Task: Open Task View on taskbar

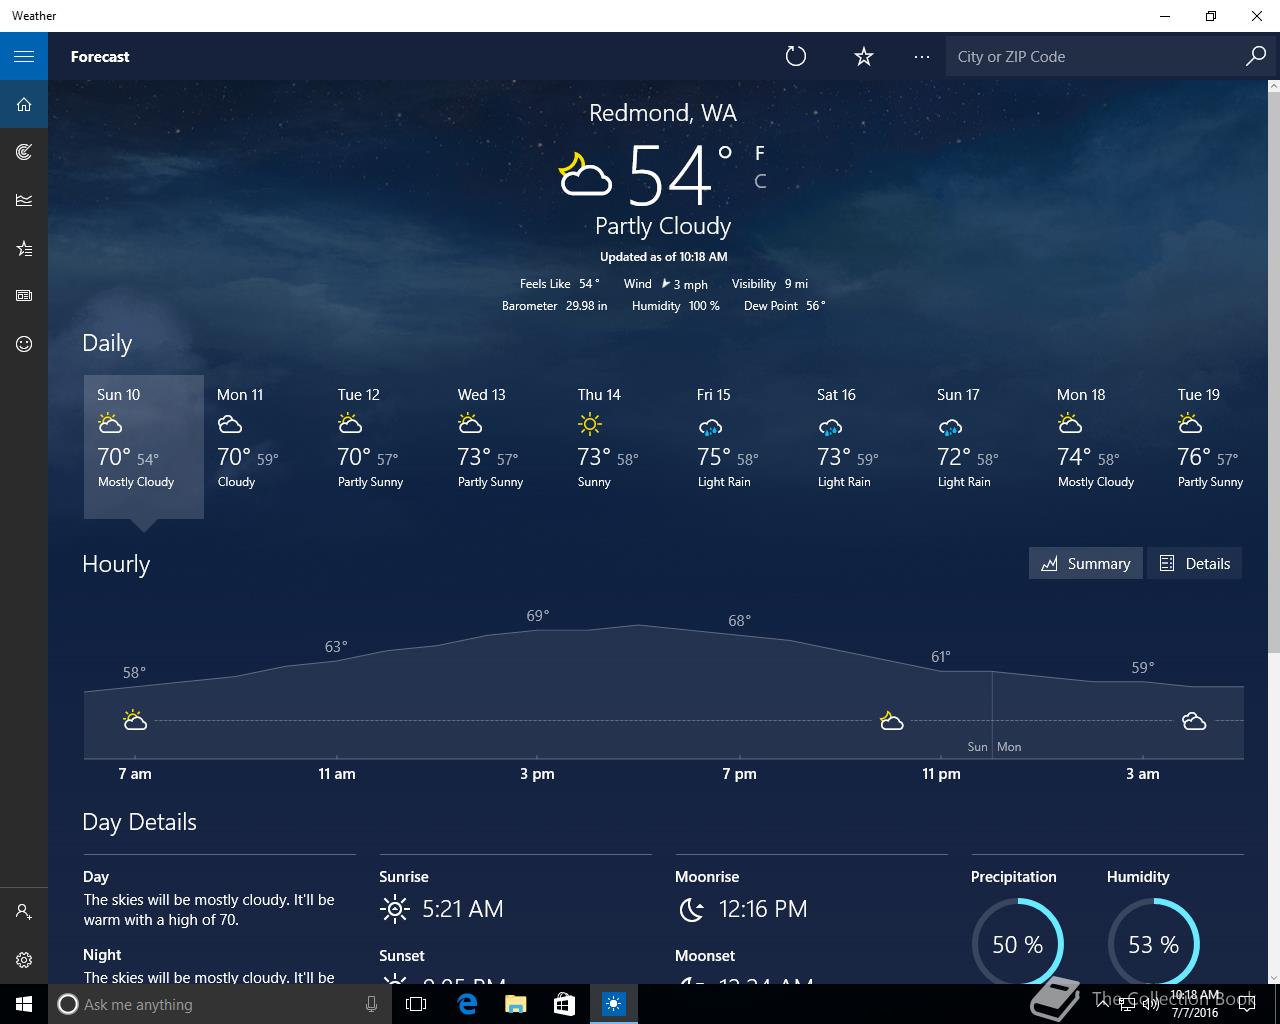Action: coord(416,1004)
